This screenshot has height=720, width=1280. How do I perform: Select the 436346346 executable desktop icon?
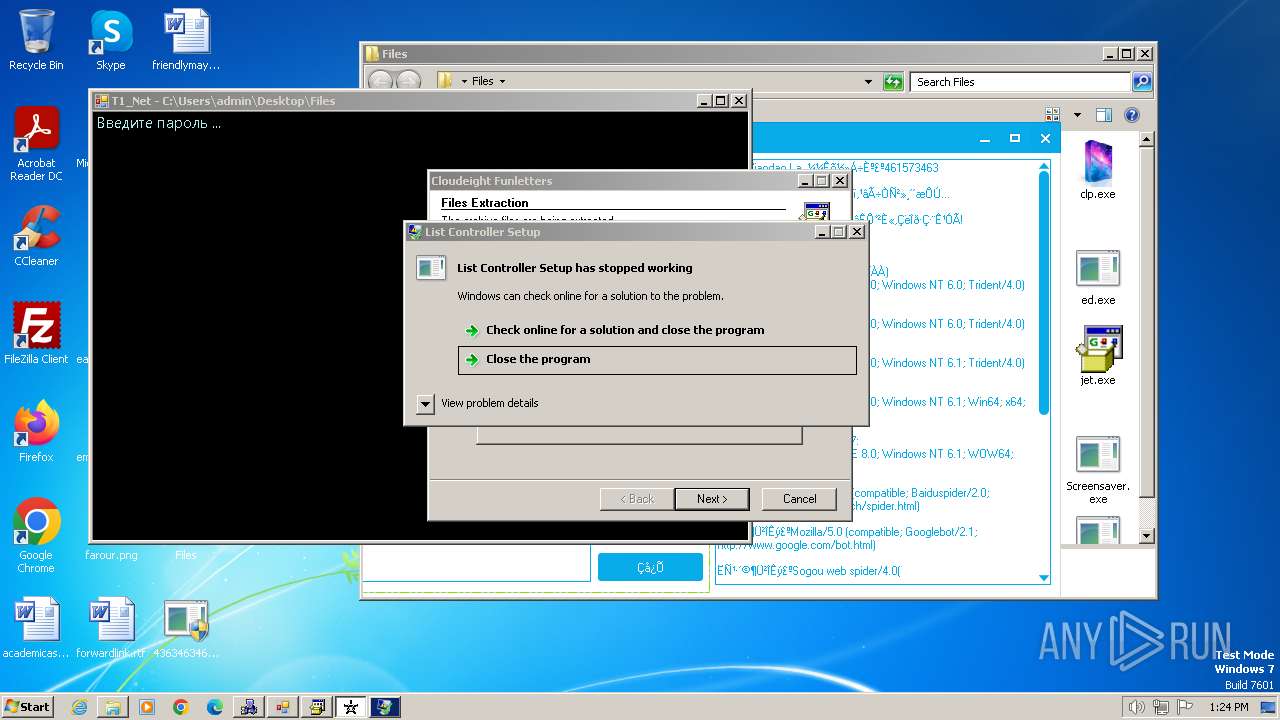pos(186,628)
